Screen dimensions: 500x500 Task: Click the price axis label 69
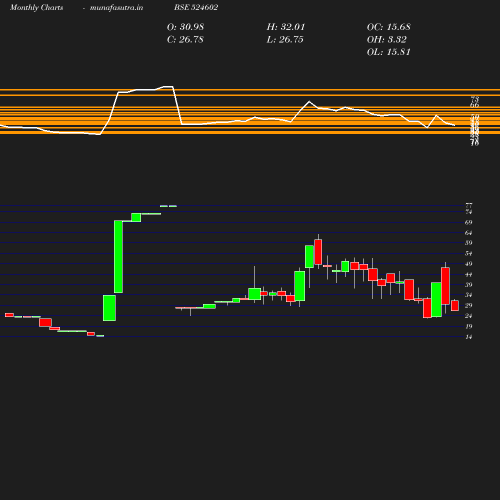point(469,222)
